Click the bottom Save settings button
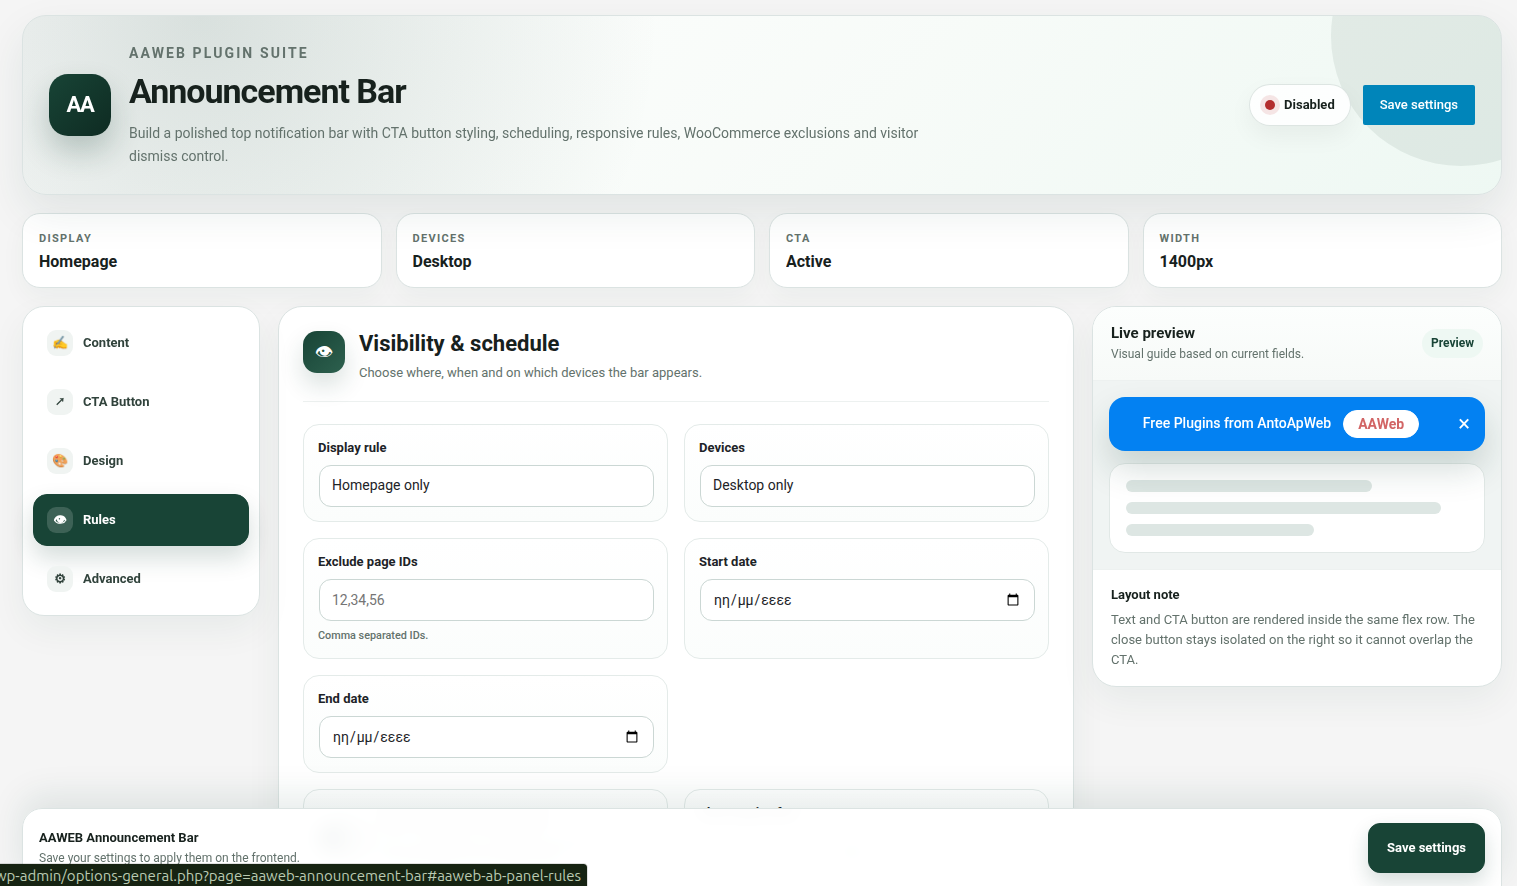 1426,848
